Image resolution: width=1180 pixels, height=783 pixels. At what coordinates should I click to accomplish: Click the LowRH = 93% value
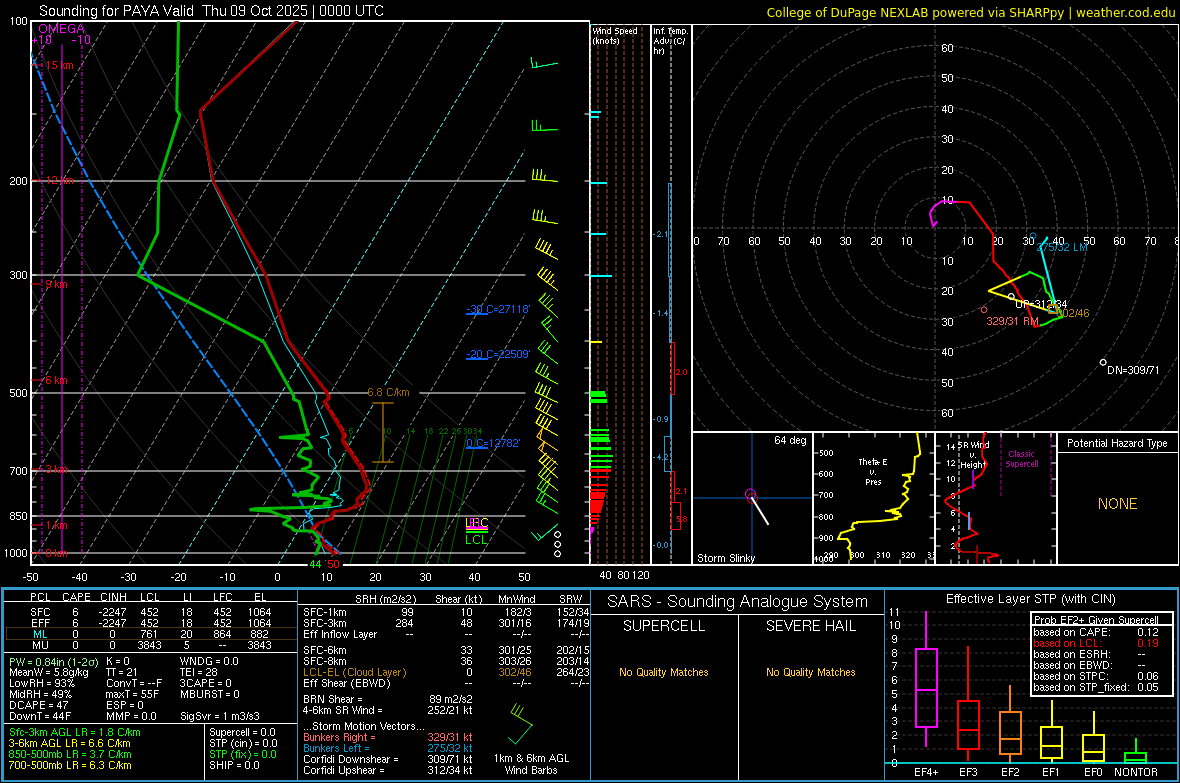[42, 684]
